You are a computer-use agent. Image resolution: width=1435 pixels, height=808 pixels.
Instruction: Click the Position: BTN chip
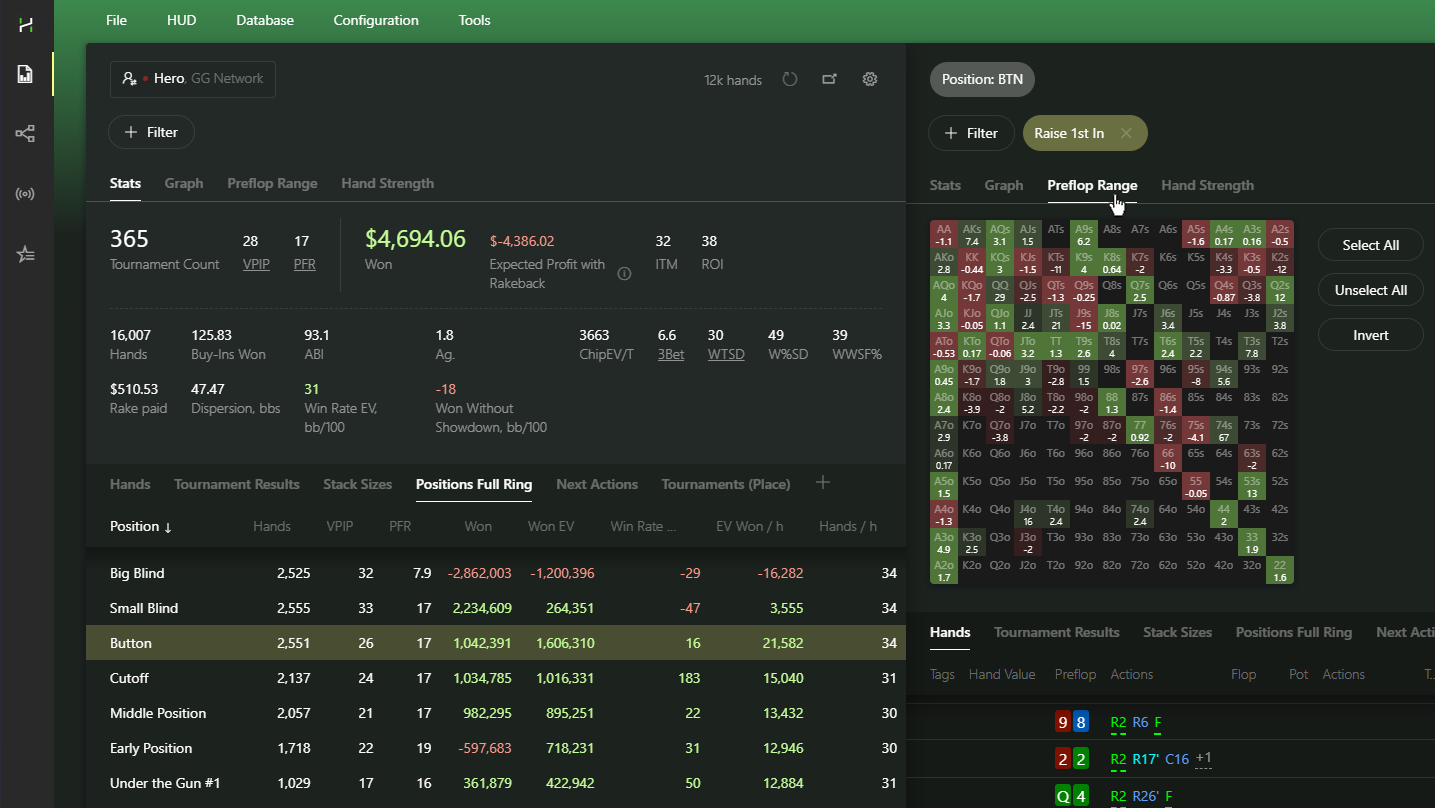(x=983, y=80)
